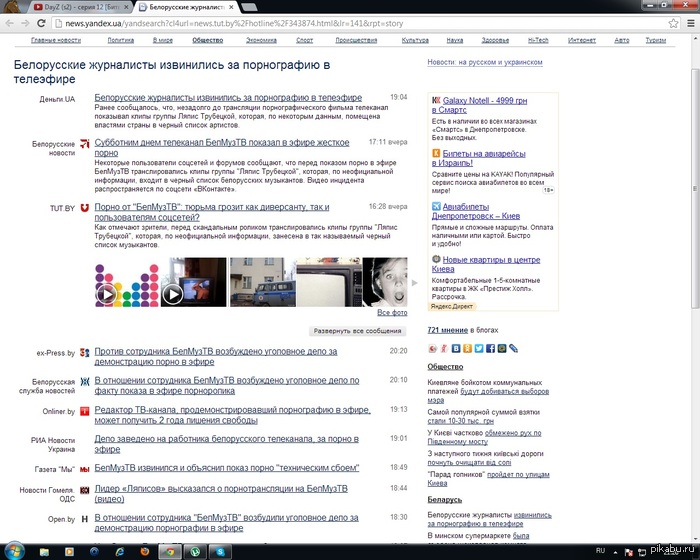This screenshot has width=700, height=560.
Task: Select the 'Белорусские журналисты' browser tab
Action: pyautogui.click(x=187, y=7)
